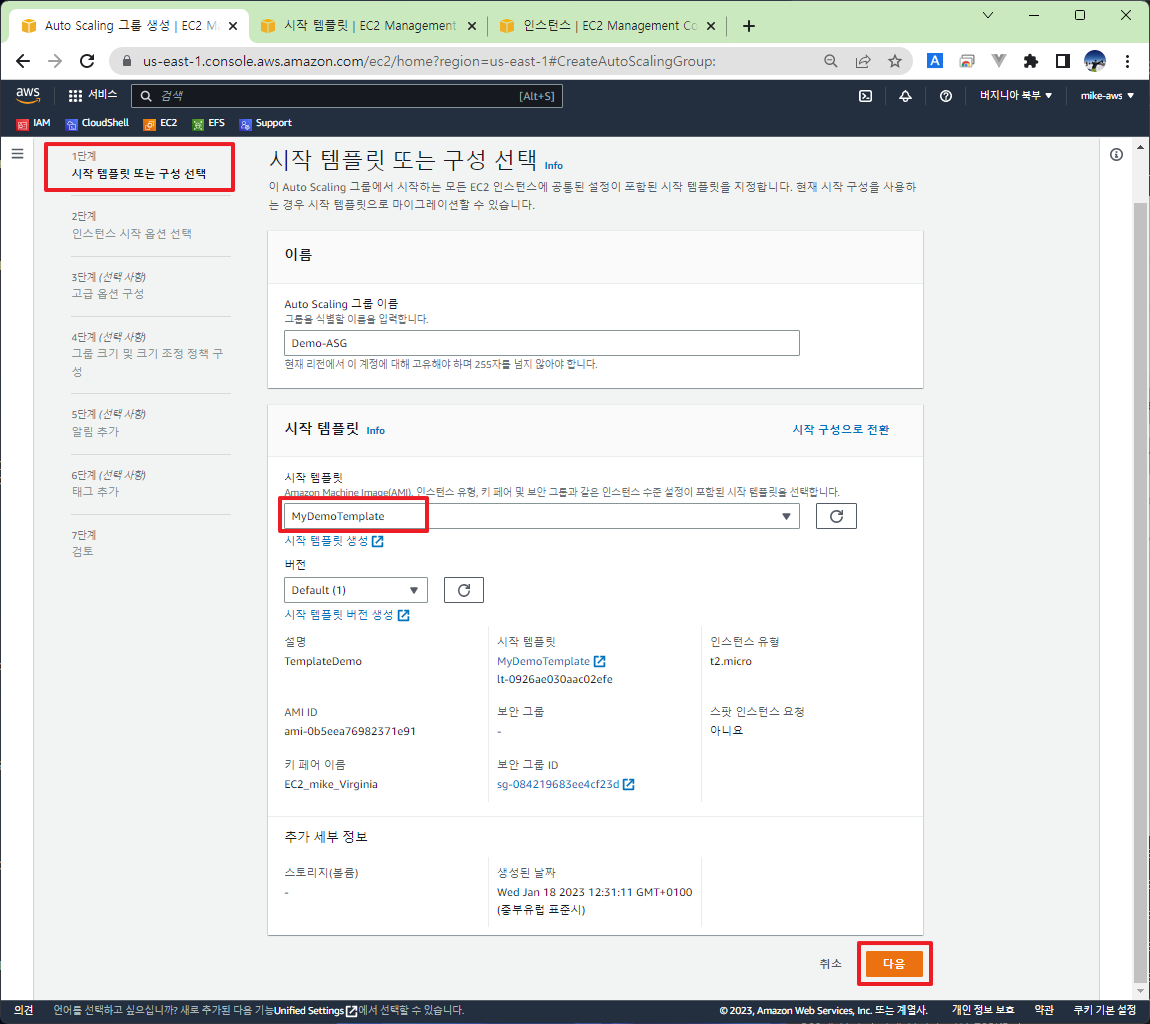Open the Support favorites shortcut

tap(265, 123)
